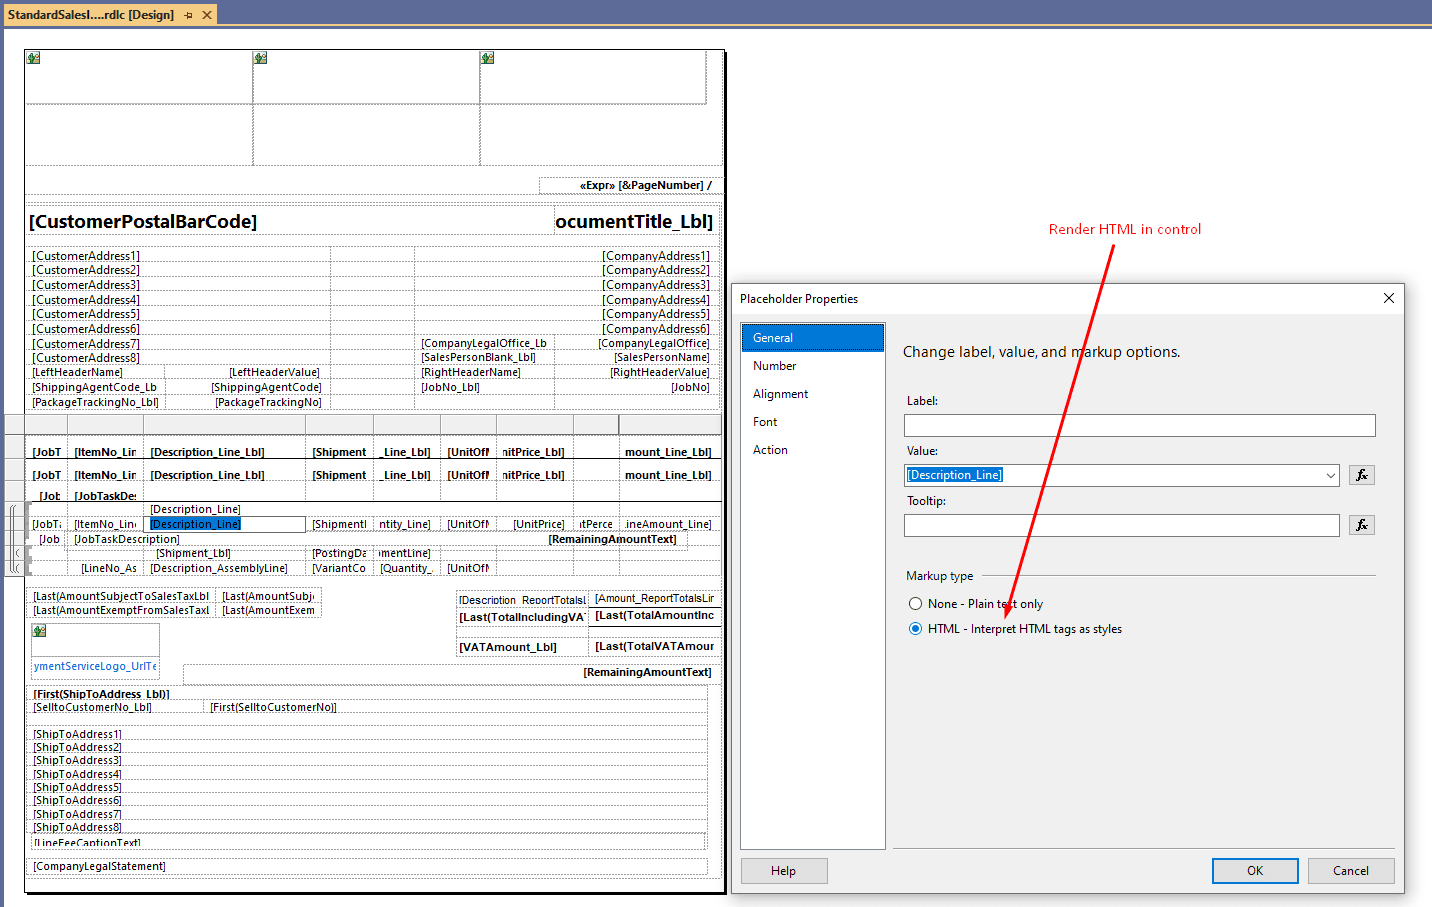Select the [CompanyLegalStatement] text box
The width and height of the screenshot is (1432, 907).
tap(99, 866)
